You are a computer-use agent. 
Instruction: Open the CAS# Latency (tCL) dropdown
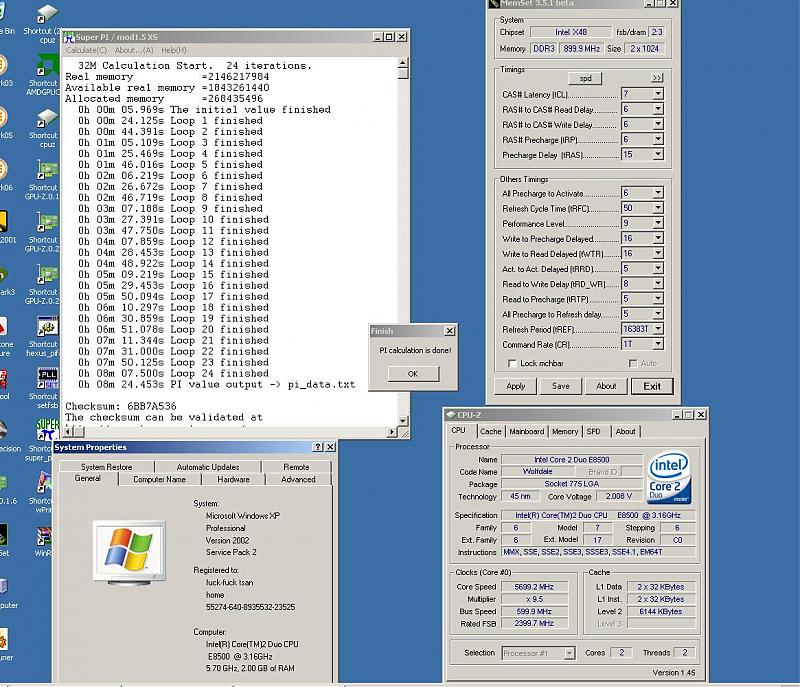658,94
